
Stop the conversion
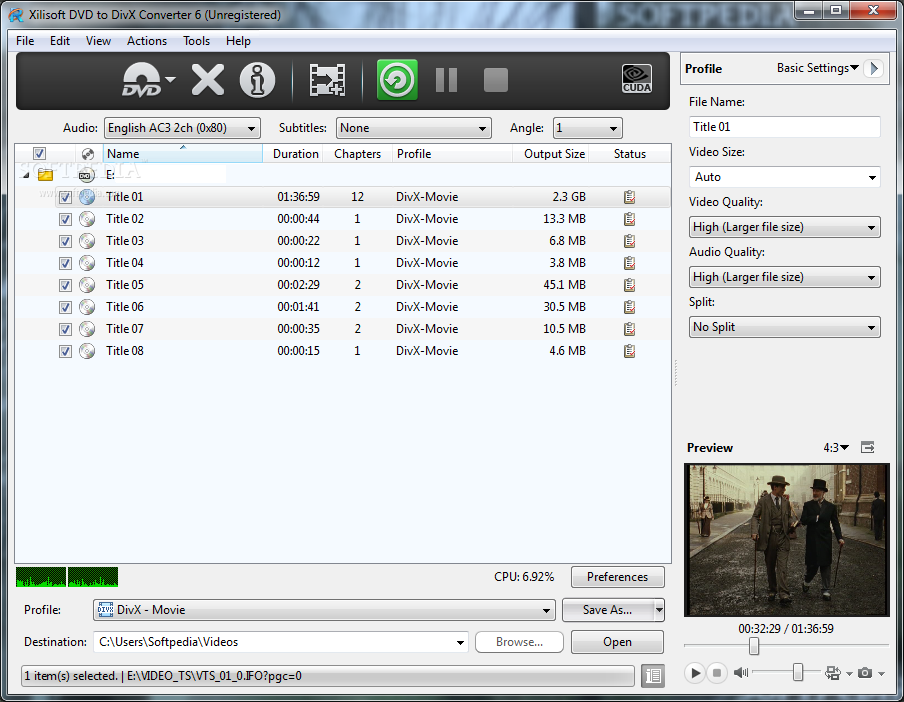(x=496, y=80)
